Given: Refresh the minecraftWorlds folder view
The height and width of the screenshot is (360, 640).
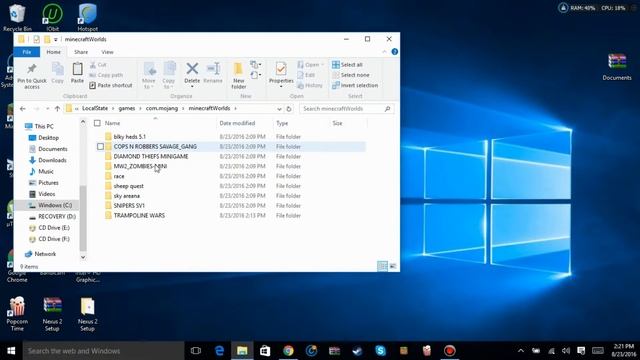Looking at the screenshot, I should click(x=289, y=109).
